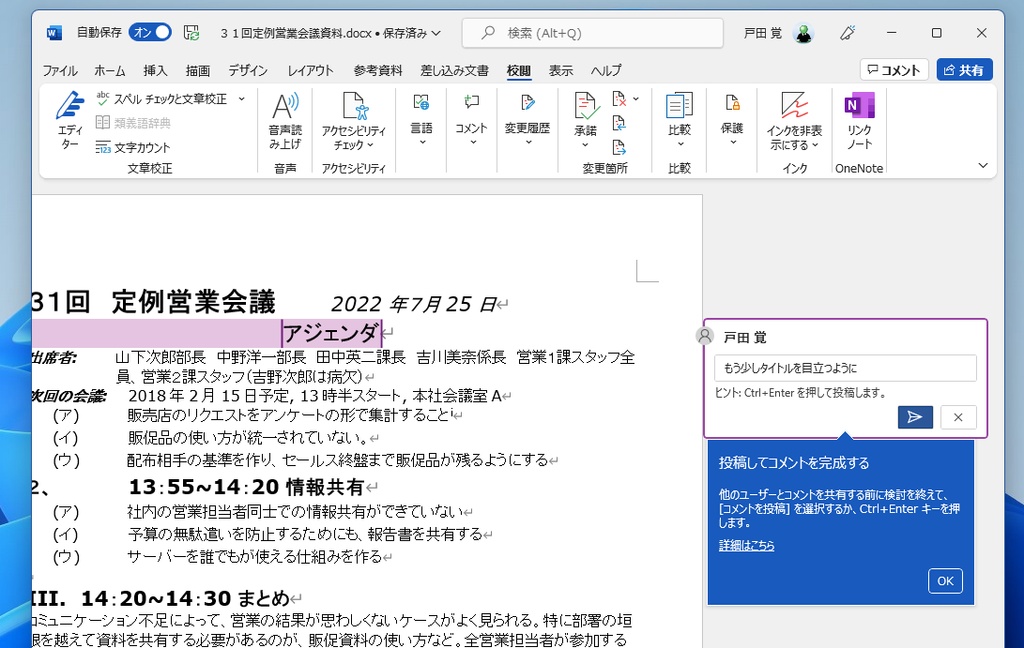Image resolution: width=1024 pixels, height=648 pixels.
Task: Click the 類義語辞典 thesaurus command
Action: click(x=133, y=123)
